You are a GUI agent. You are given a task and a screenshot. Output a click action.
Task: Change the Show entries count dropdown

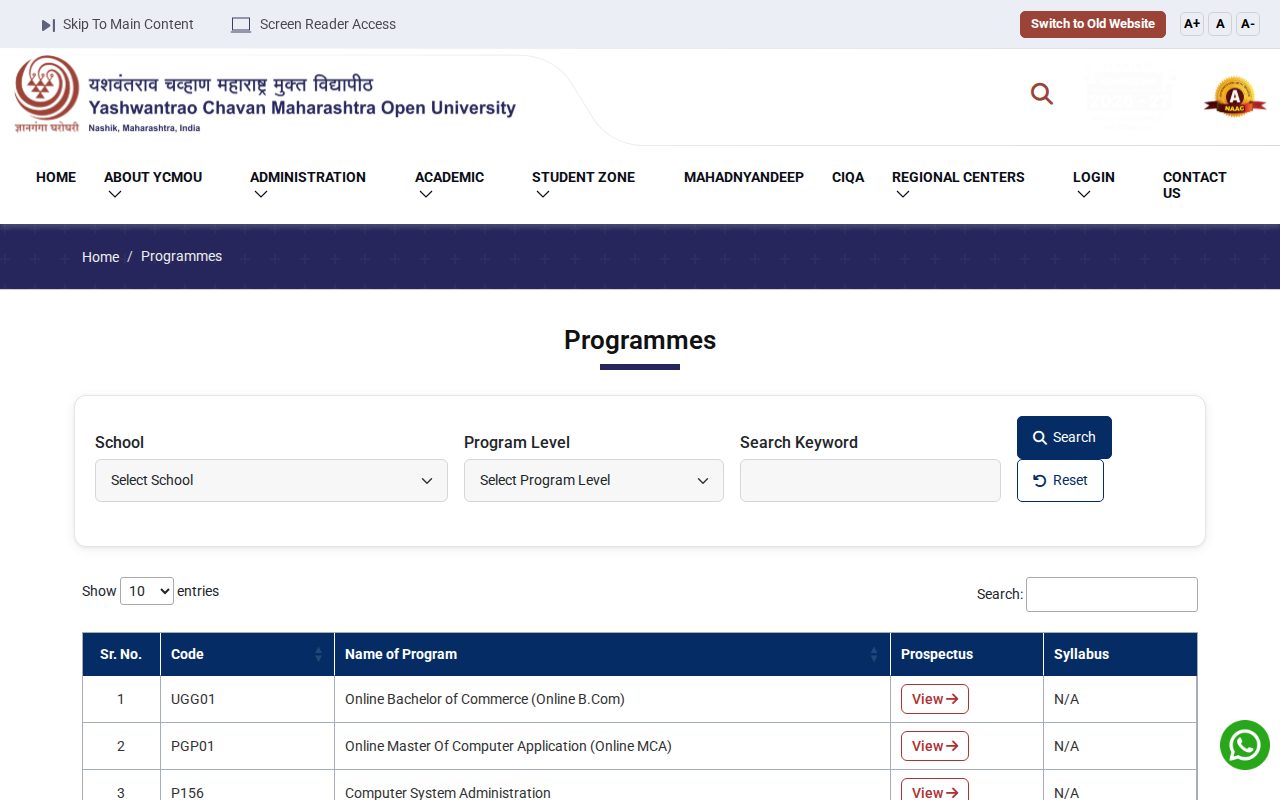click(147, 591)
